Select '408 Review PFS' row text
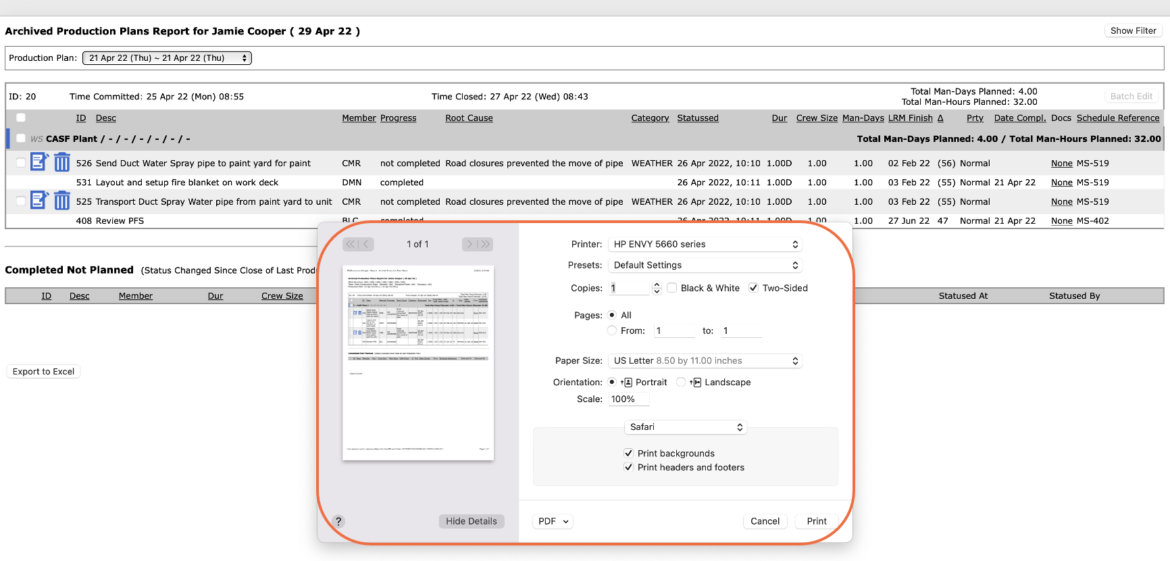Image resolution: width=1170 pixels, height=561 pixels. pos(109,221)
